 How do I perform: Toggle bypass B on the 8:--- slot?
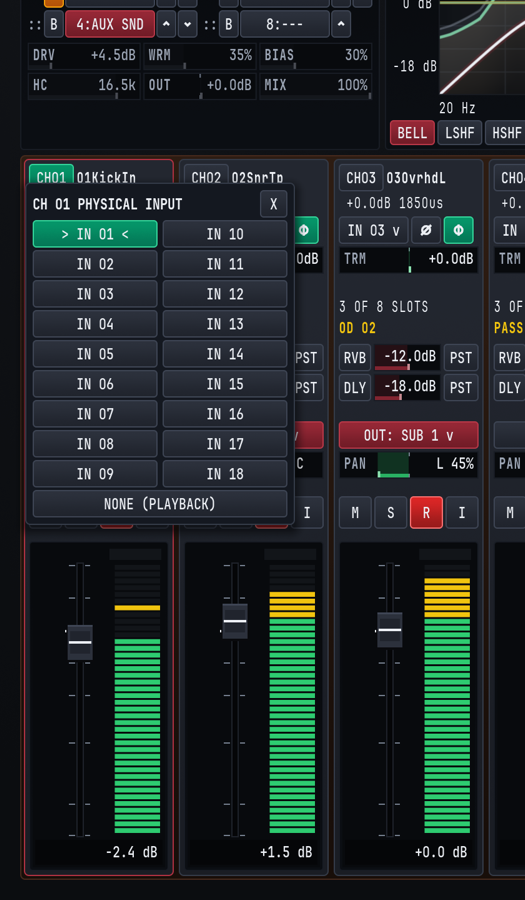tap(228, 24)
